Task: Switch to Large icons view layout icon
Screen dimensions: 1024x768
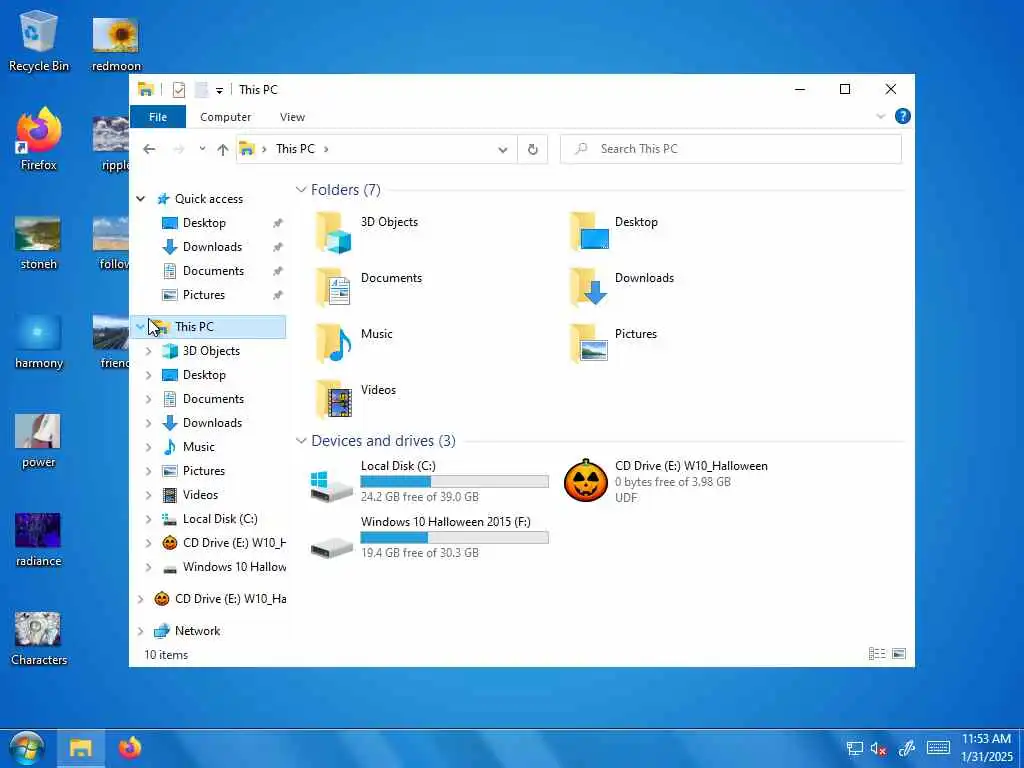Action: 899,654
